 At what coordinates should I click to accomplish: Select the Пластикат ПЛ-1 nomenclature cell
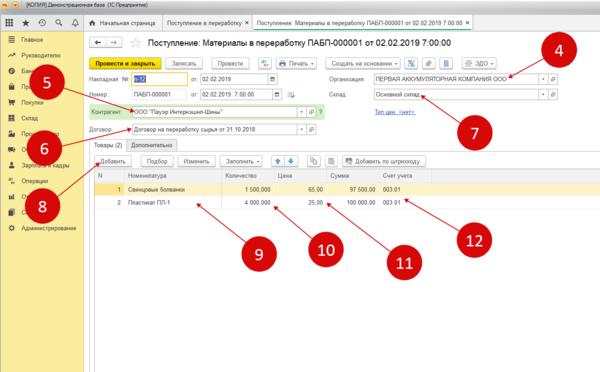click(x=173, y=202)
